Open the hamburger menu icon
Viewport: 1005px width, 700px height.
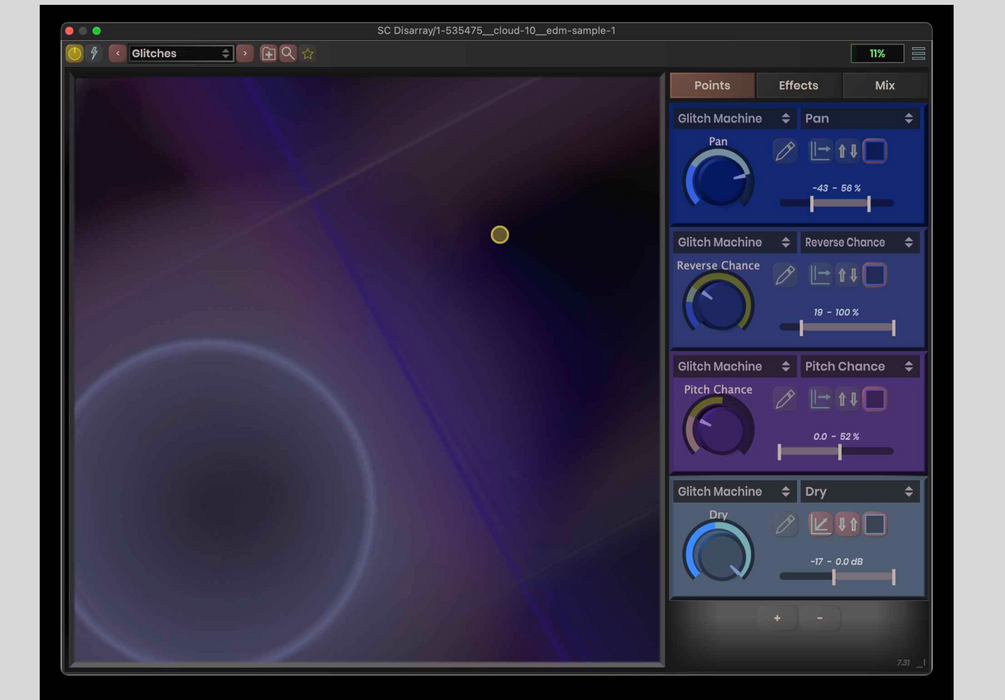(x=918, y=53)
